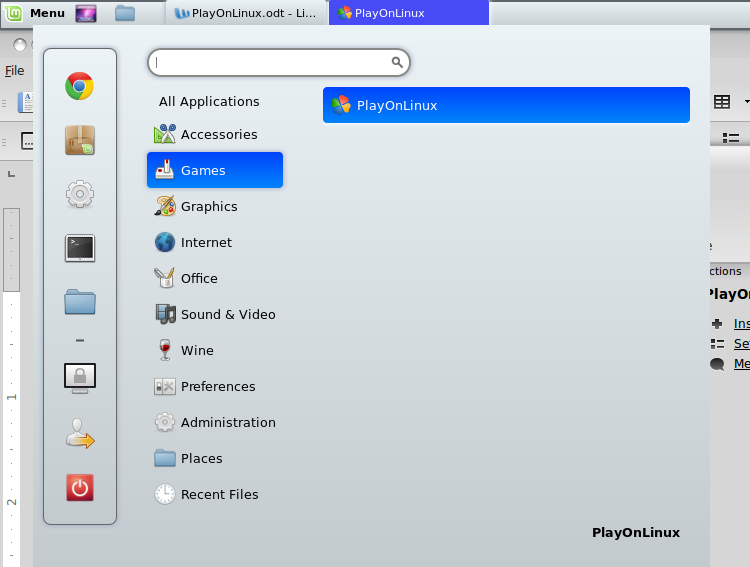
Task: Open Software Manager package icon
Action: click(x=80, y=140)
